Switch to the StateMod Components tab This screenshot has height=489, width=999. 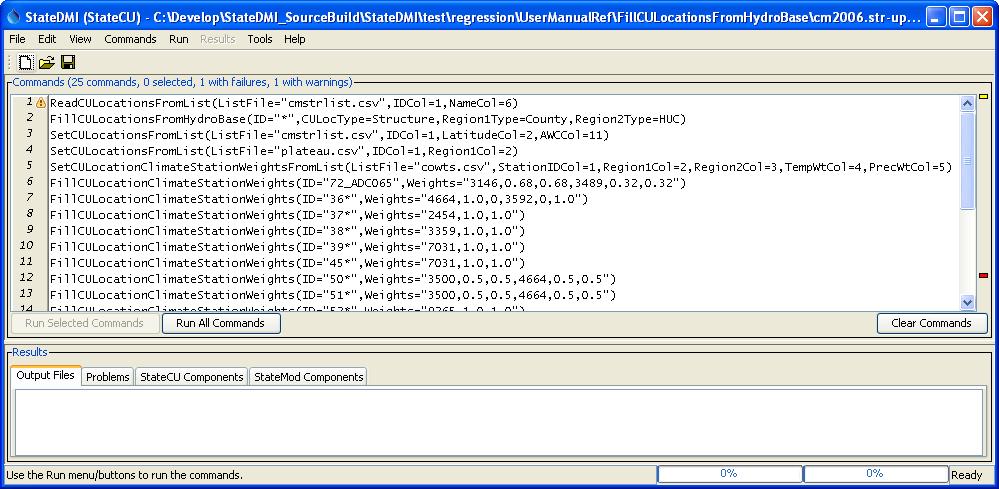[308, 377]
